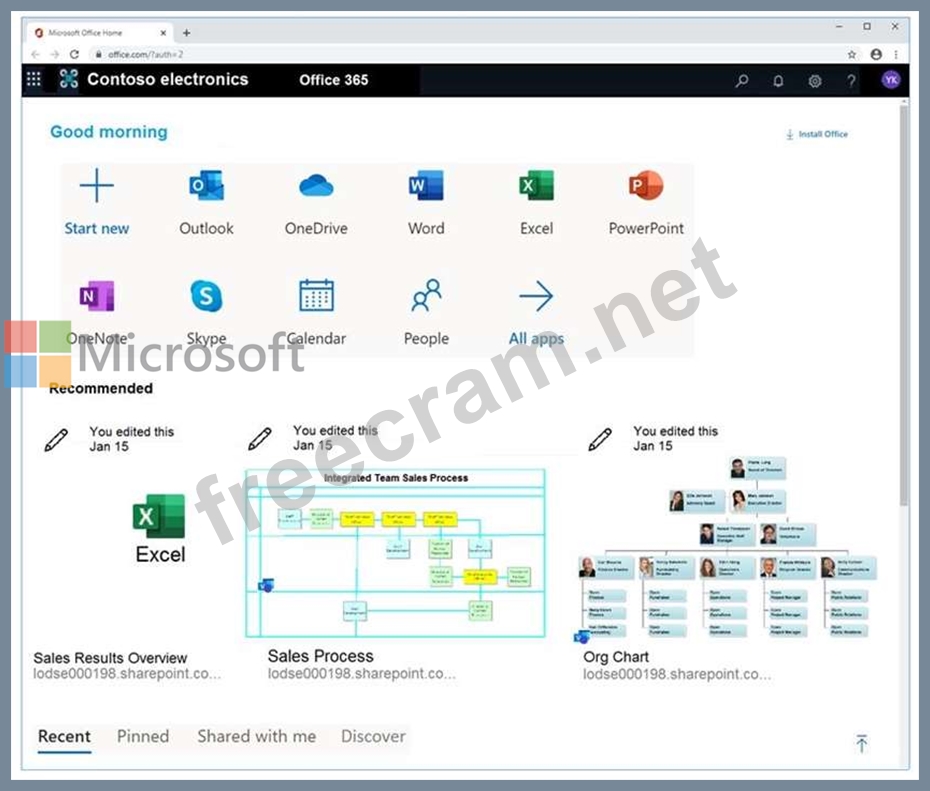Click the Good morning greeting text

pos(109,132)
